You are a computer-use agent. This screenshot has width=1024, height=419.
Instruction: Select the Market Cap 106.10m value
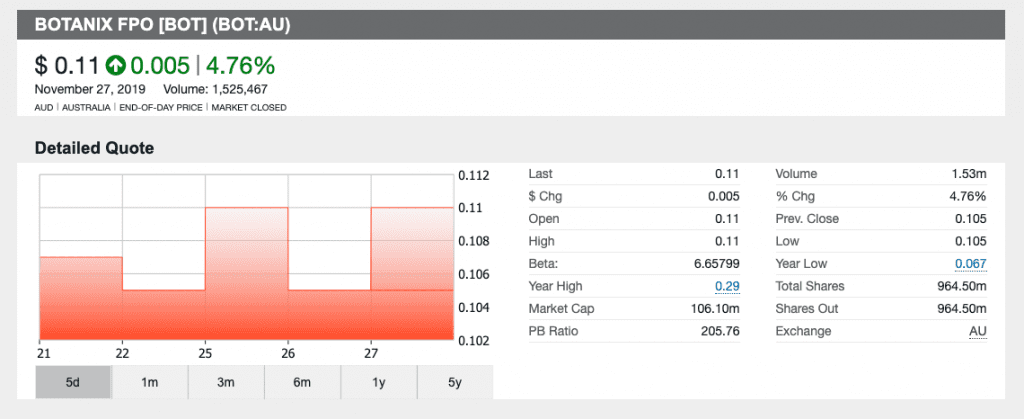point(718,309)
